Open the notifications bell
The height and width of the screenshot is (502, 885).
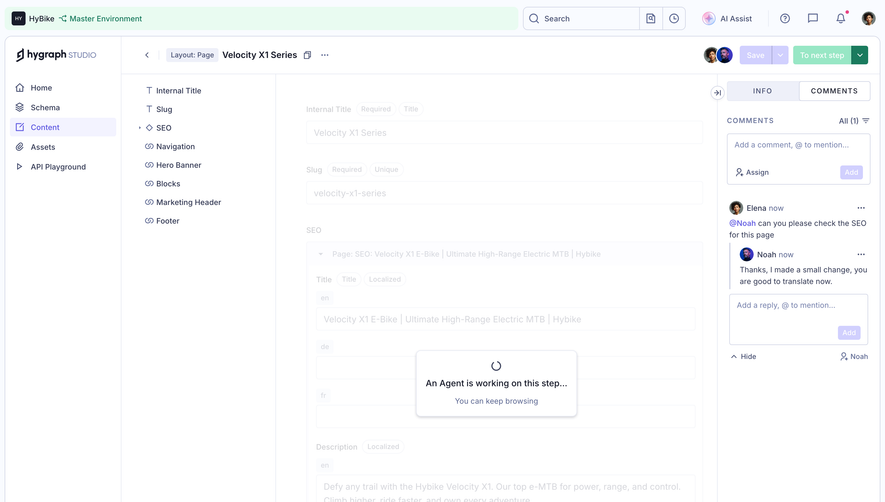point(841,19)
